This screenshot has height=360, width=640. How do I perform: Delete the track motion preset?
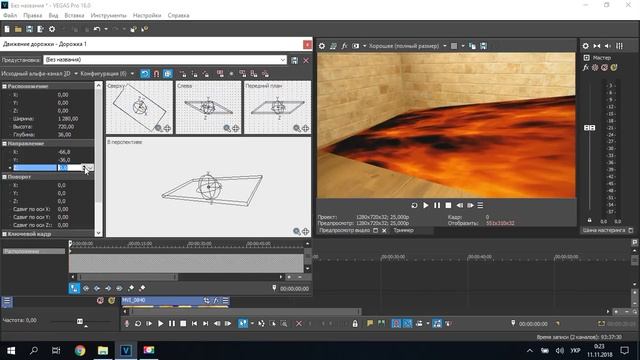[x=306, y=60]
